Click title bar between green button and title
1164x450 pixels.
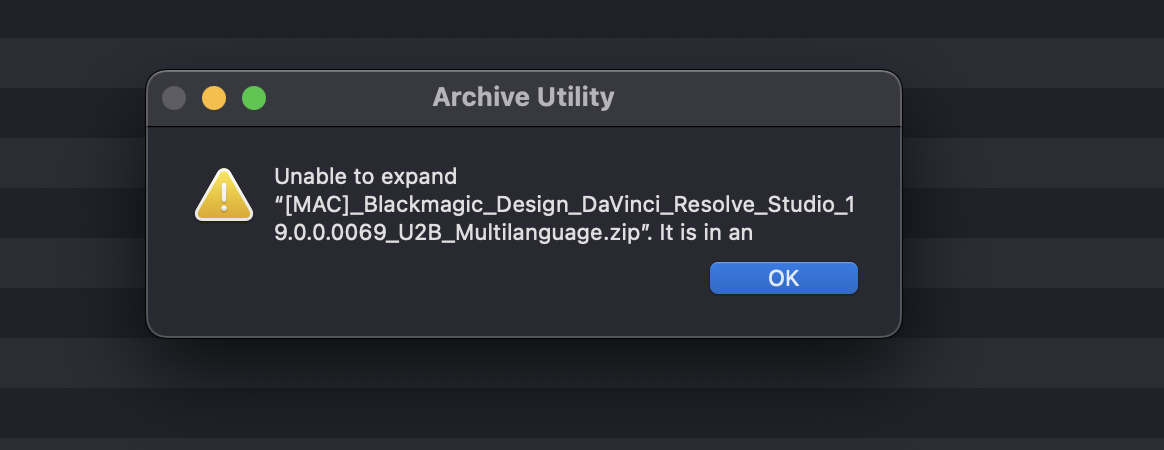coord(349,98)
